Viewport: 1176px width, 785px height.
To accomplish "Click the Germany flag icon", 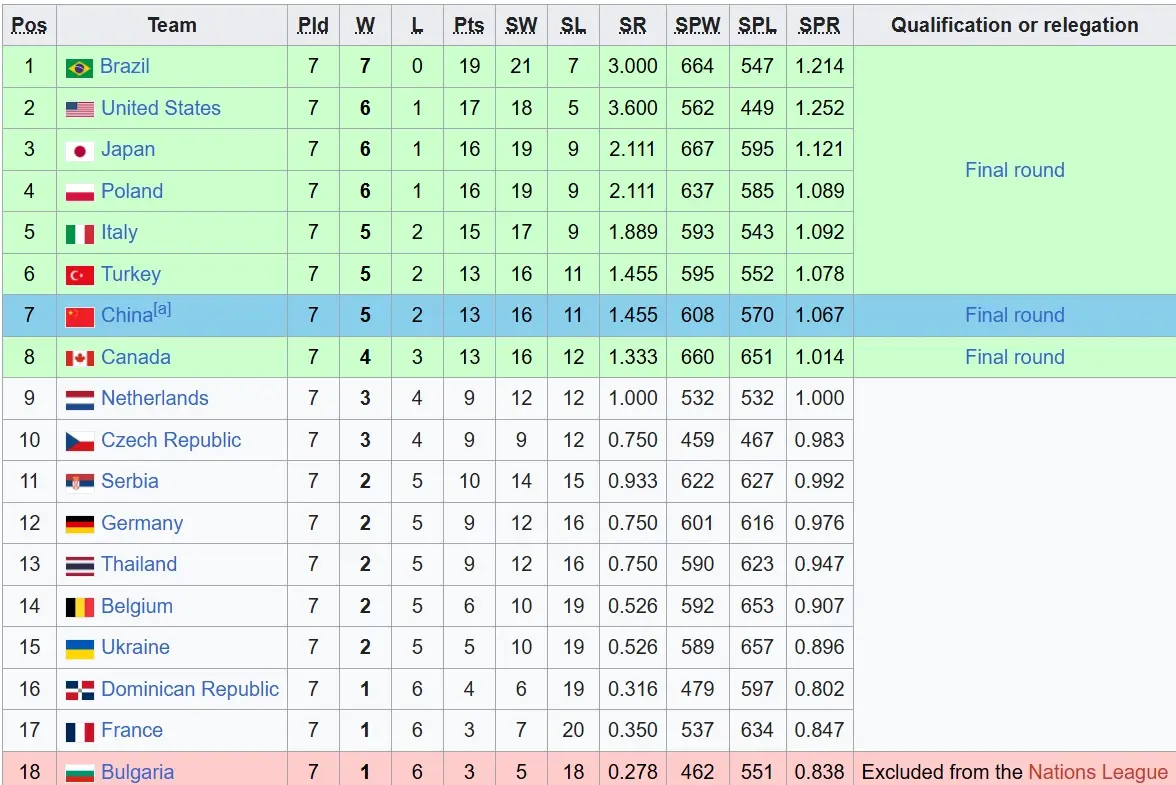I will click(x=80, y=524).
